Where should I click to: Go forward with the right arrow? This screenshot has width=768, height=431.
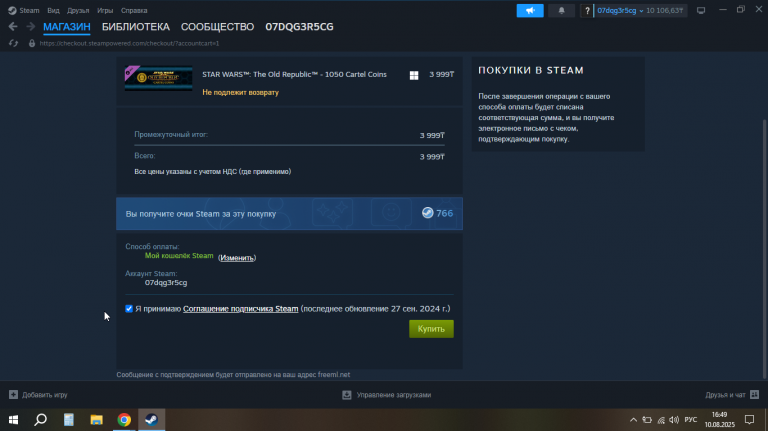coord(30,26)
